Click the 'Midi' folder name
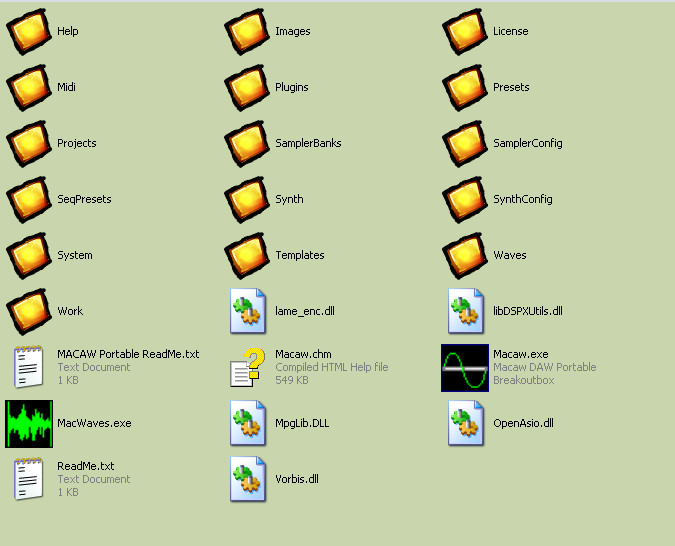This screenshot has width=675, height=546. pyautogui.click(x=66, y=87)
